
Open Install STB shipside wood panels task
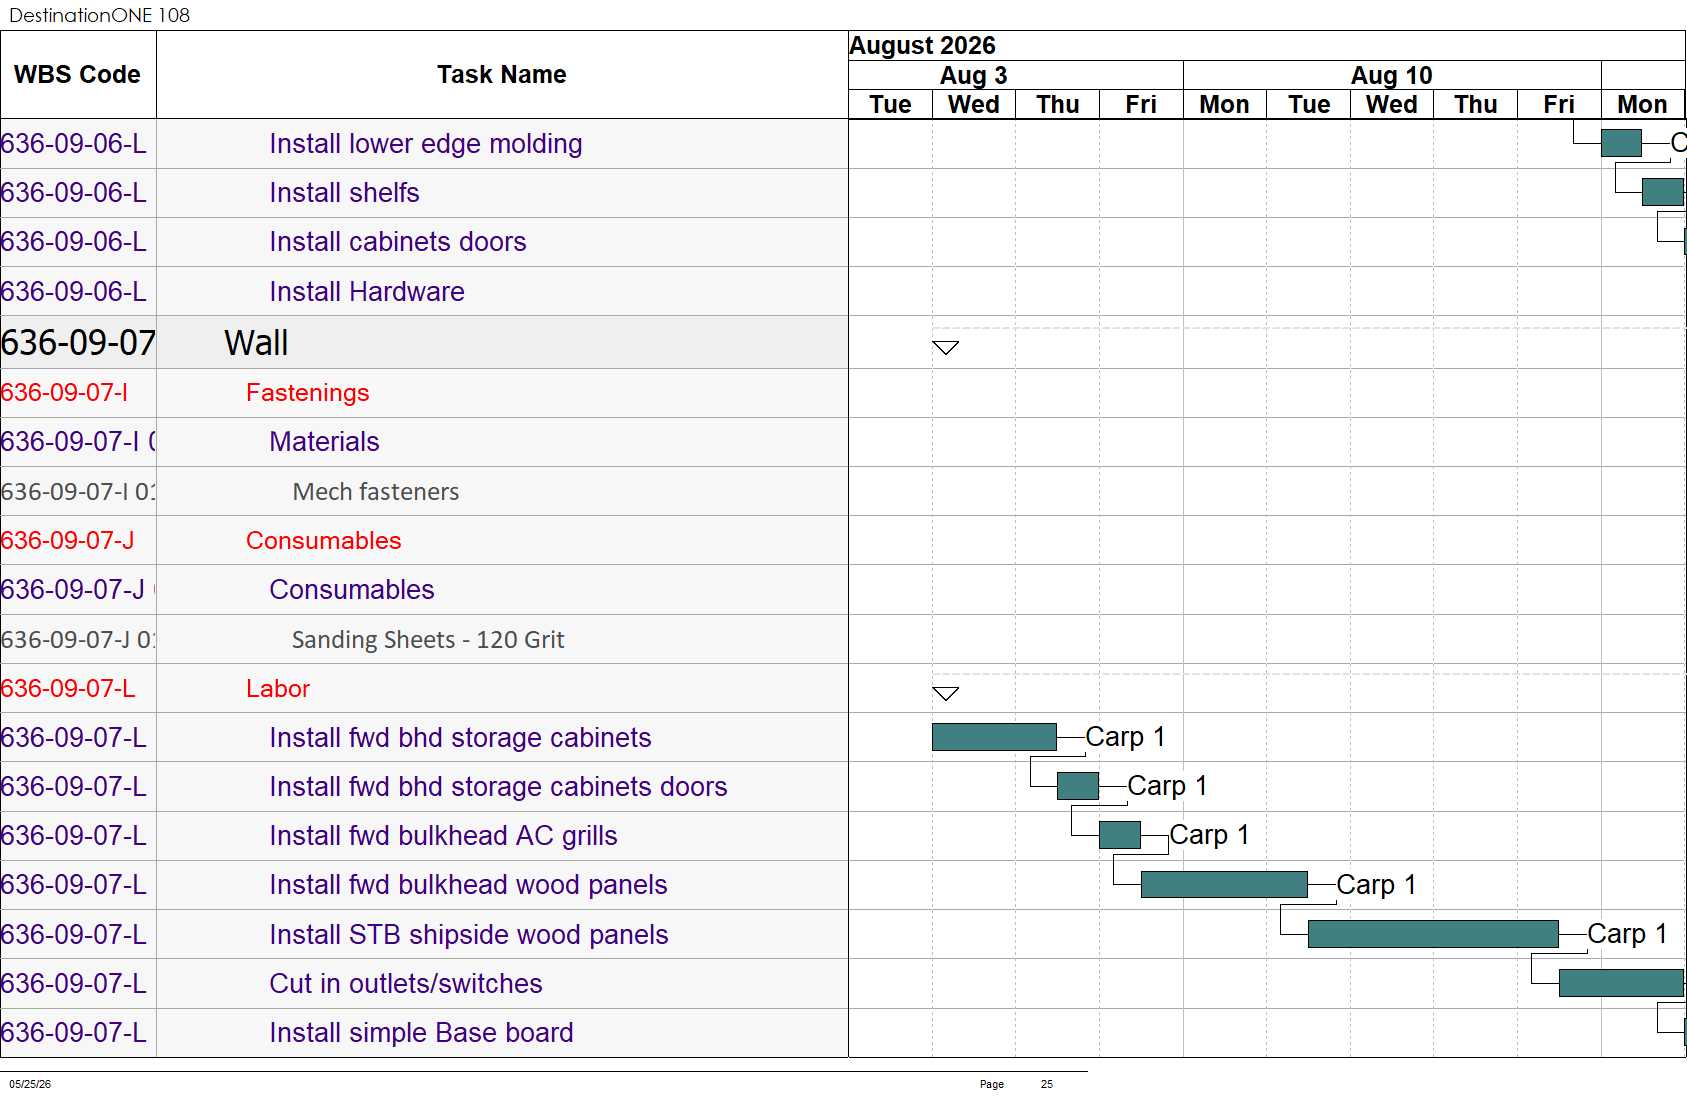(x=469, y=935)
